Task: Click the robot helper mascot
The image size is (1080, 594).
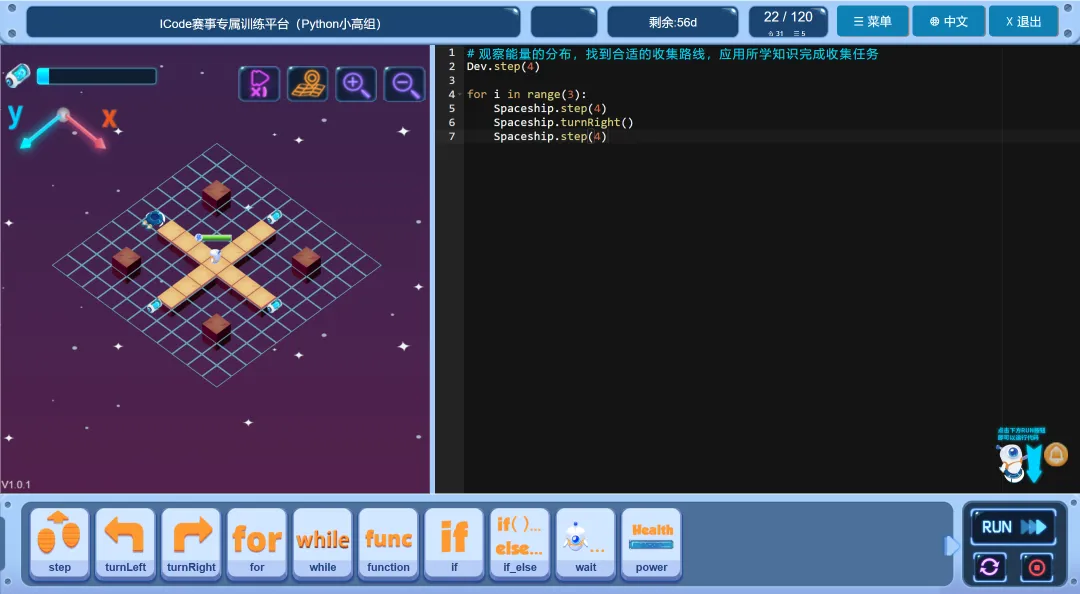Action: point(1011,462)
